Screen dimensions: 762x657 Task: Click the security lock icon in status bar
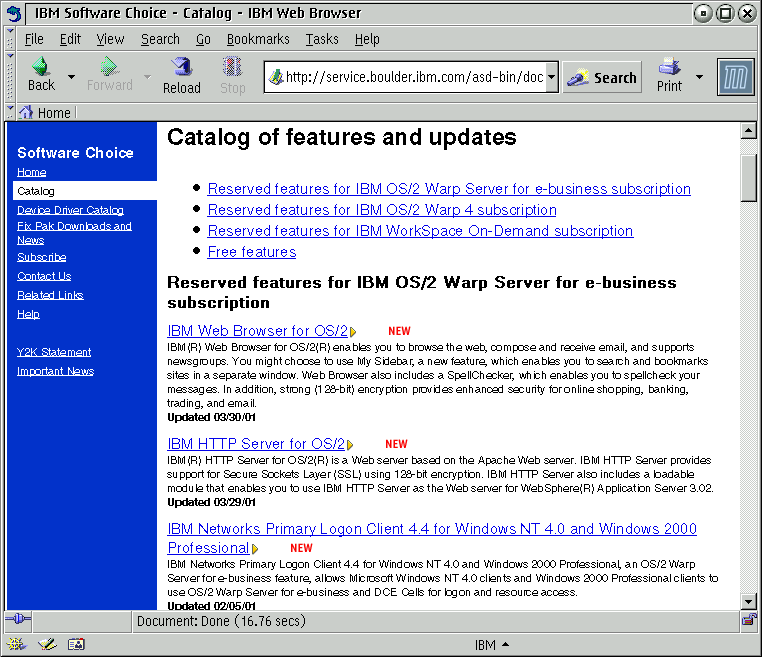tap(749, 619)
